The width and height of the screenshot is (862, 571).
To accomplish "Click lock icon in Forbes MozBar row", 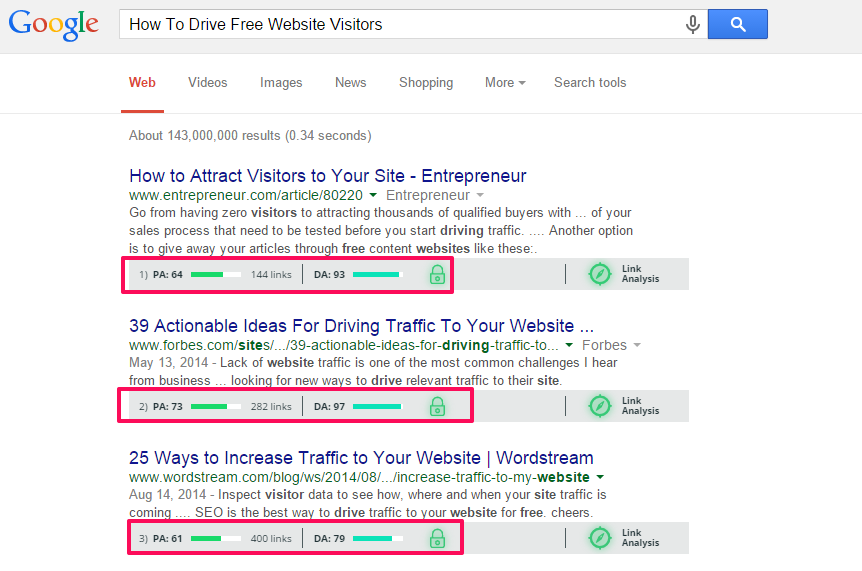I will click(x=437, y=406).
